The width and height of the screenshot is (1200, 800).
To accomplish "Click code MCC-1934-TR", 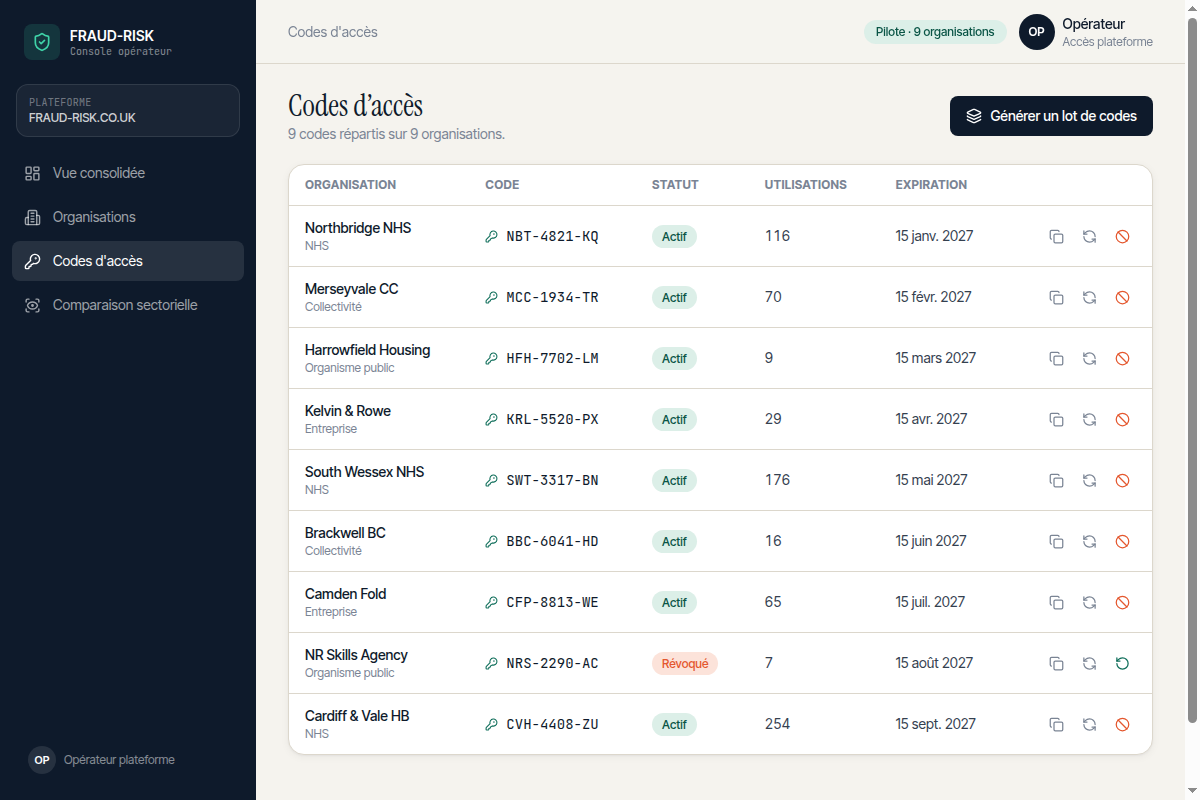I will 552,298.
